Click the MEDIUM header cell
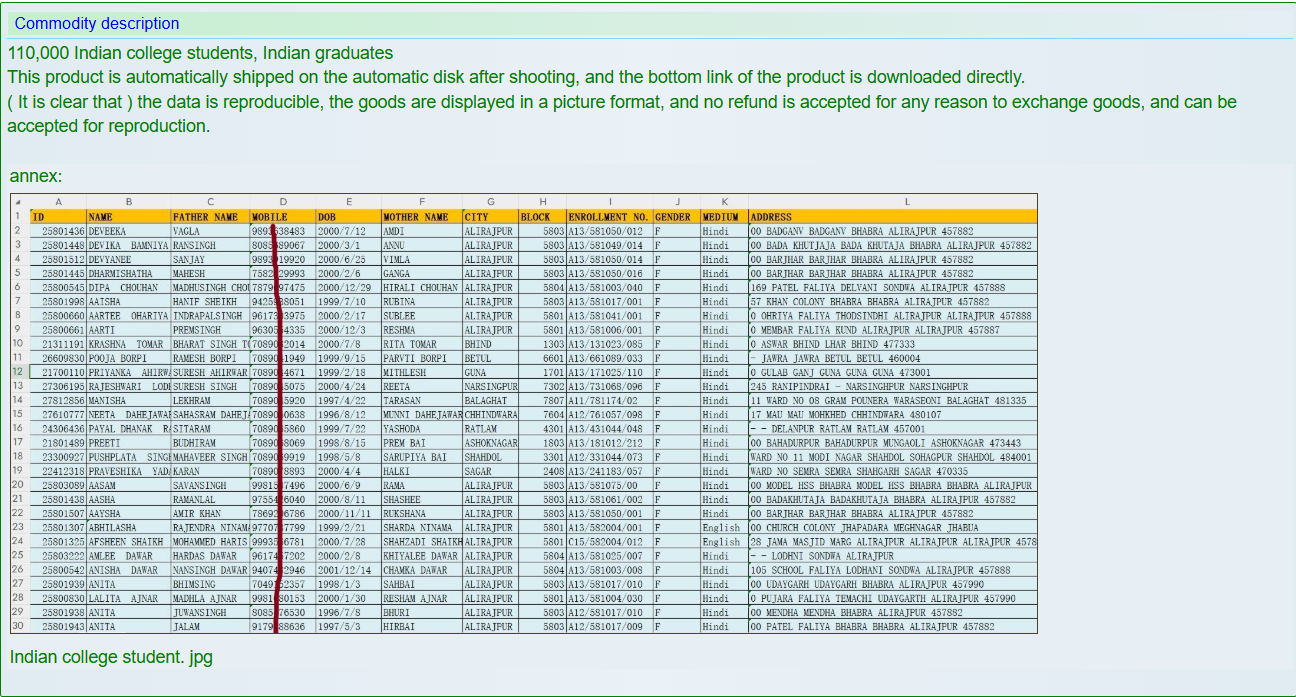Image resolution: width=1296 pixels, height=697 pixels. click(723, 216)
